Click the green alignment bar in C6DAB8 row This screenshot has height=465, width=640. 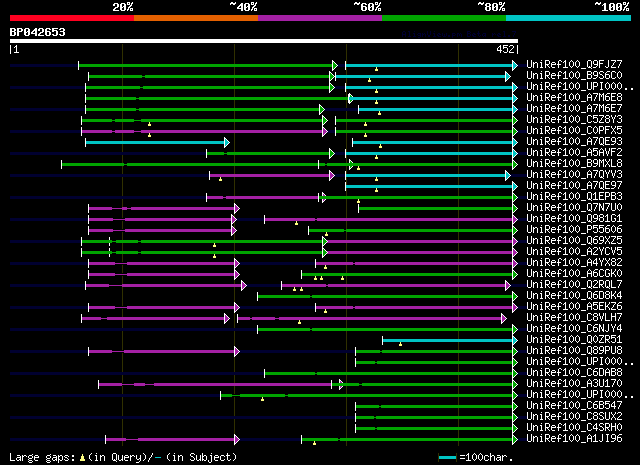(x=391, y=373)
